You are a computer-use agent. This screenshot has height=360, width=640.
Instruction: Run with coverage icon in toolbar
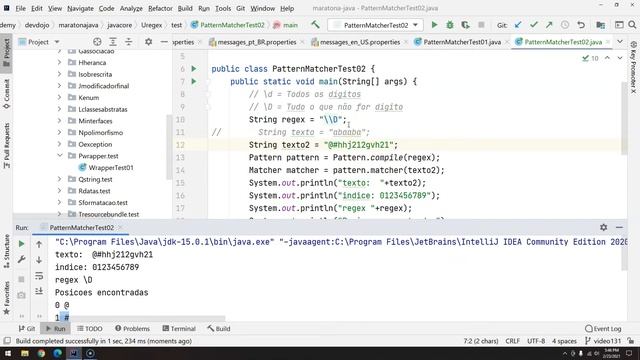(x=465, y=25)
